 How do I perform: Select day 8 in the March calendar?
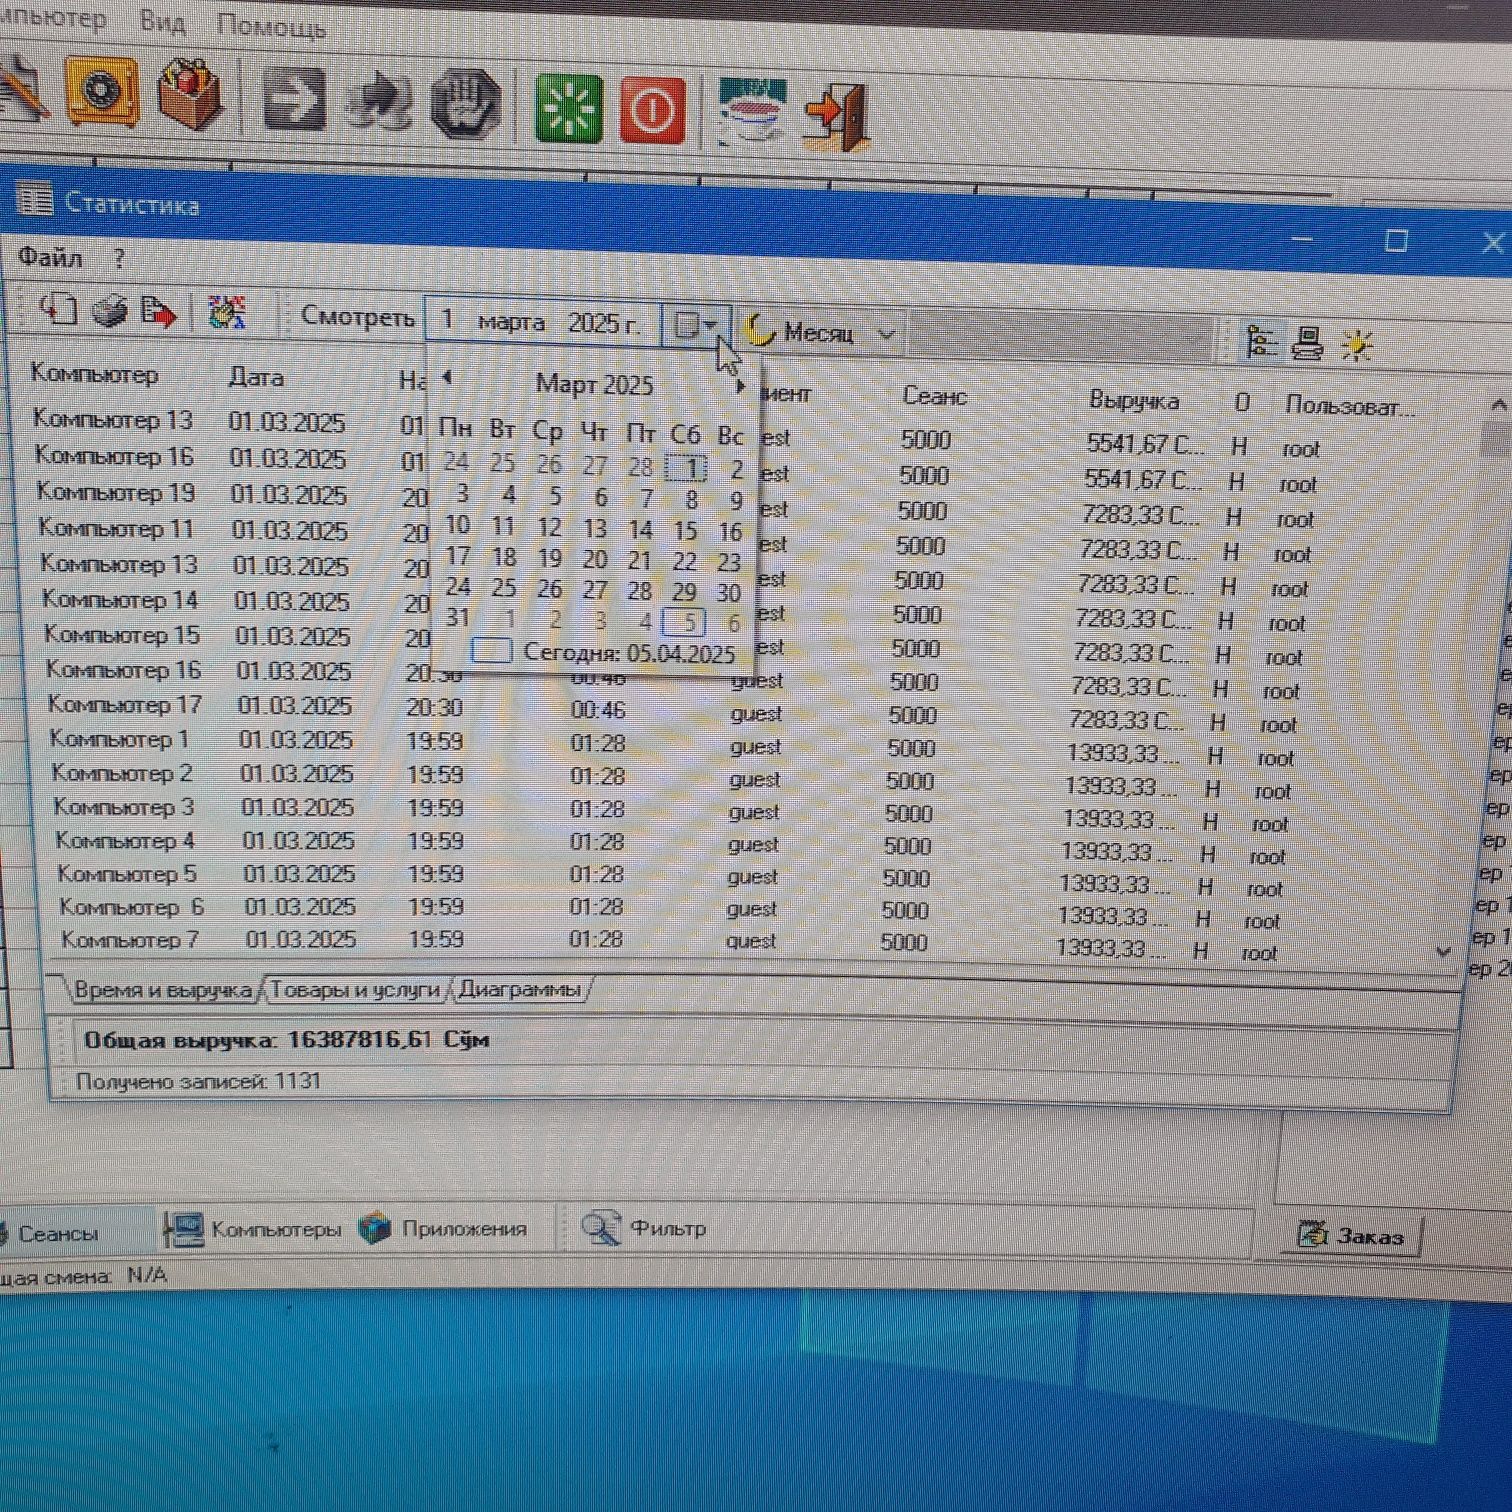point(691,498)
